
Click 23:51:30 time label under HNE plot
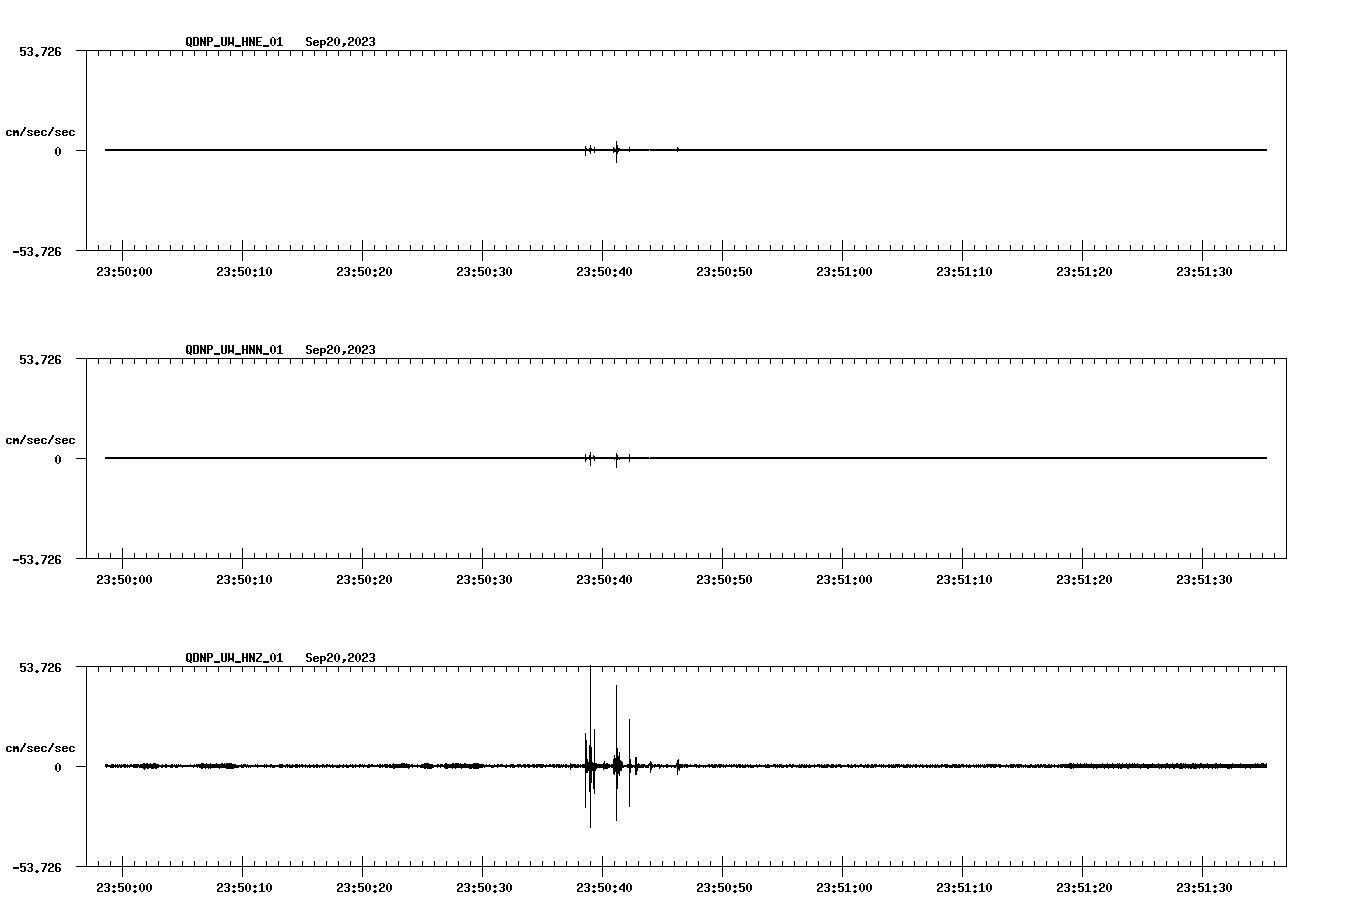click(1204, 272)
